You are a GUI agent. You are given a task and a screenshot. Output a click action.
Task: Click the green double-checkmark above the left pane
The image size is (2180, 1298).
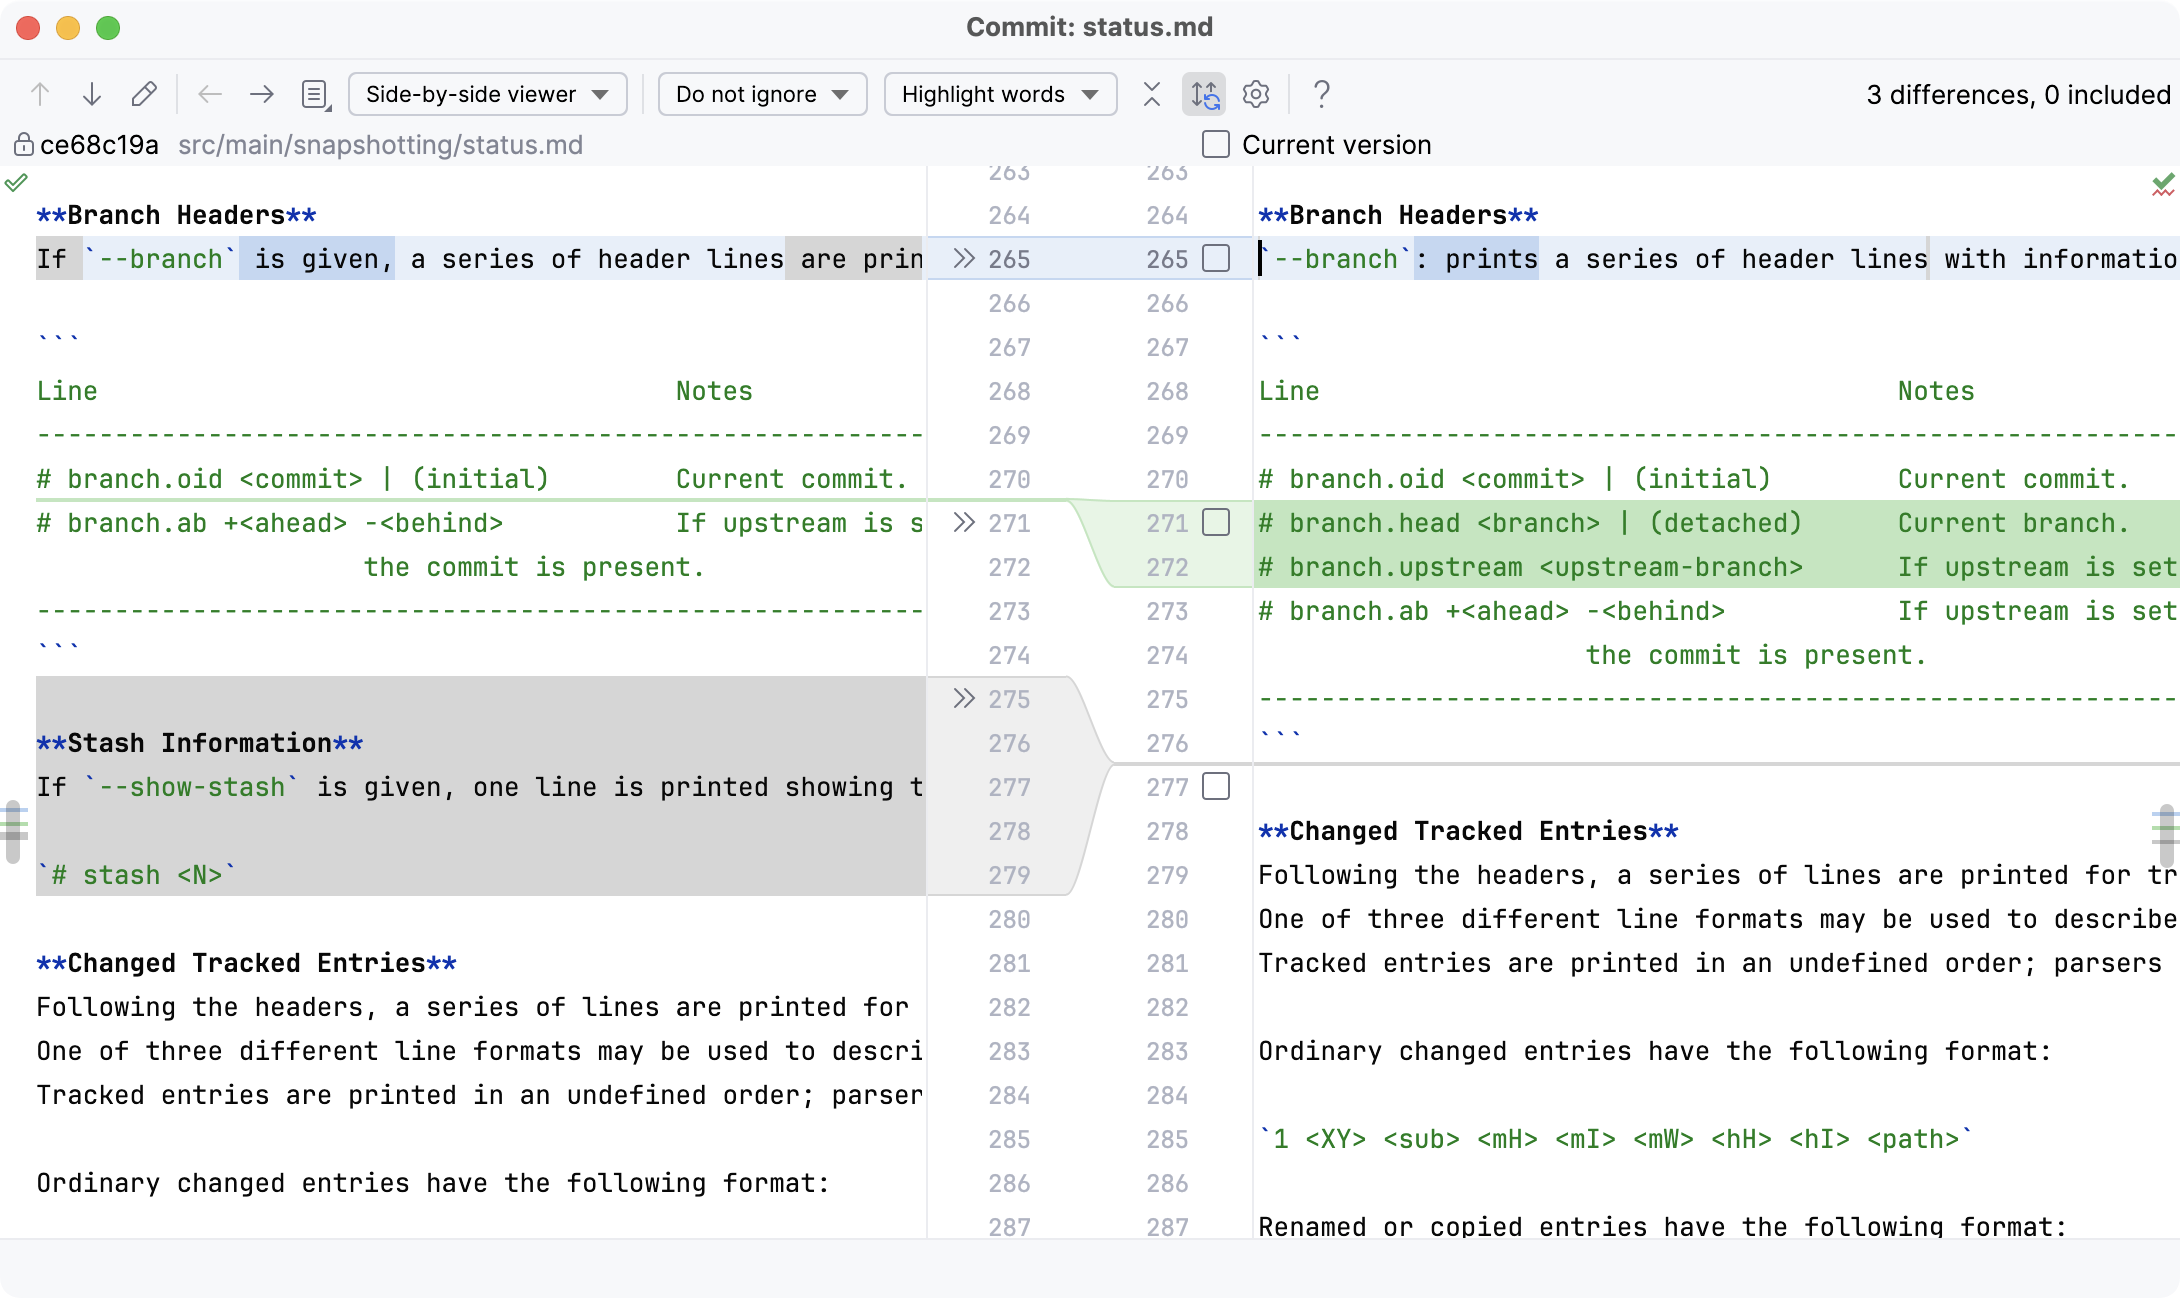pyautogui.click(x=17, y=182)
